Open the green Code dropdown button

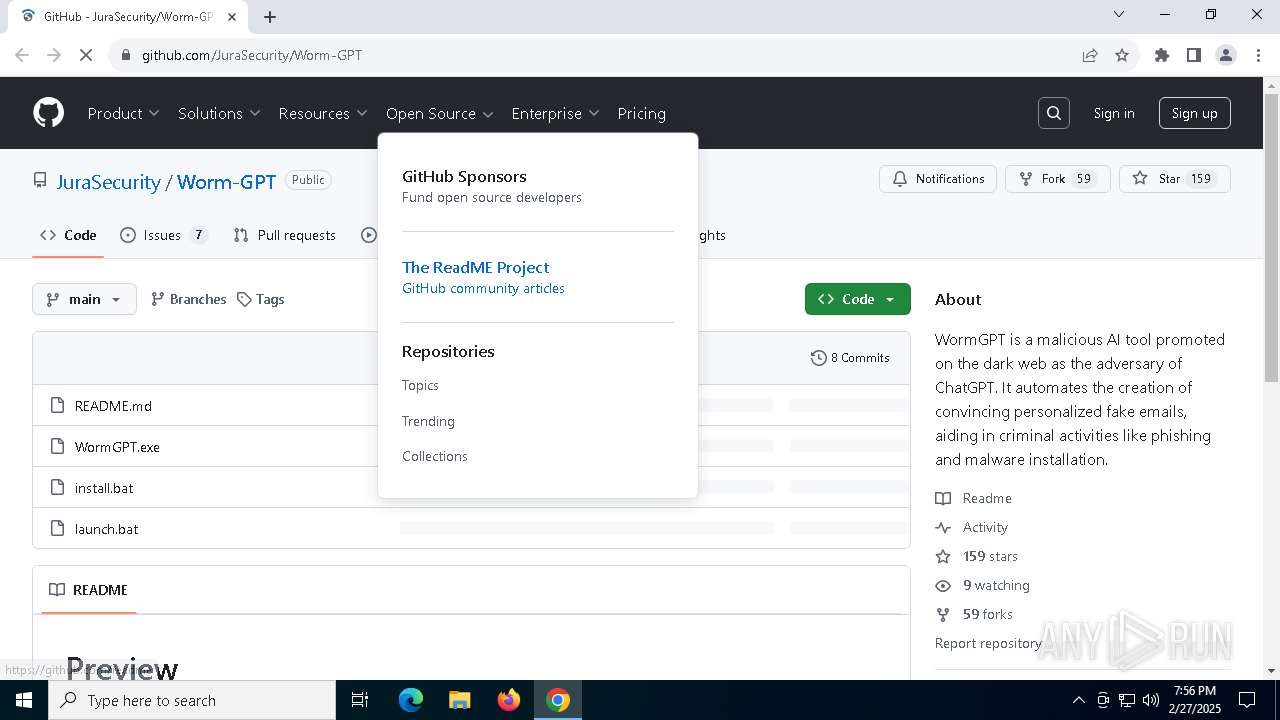point(858,299)
